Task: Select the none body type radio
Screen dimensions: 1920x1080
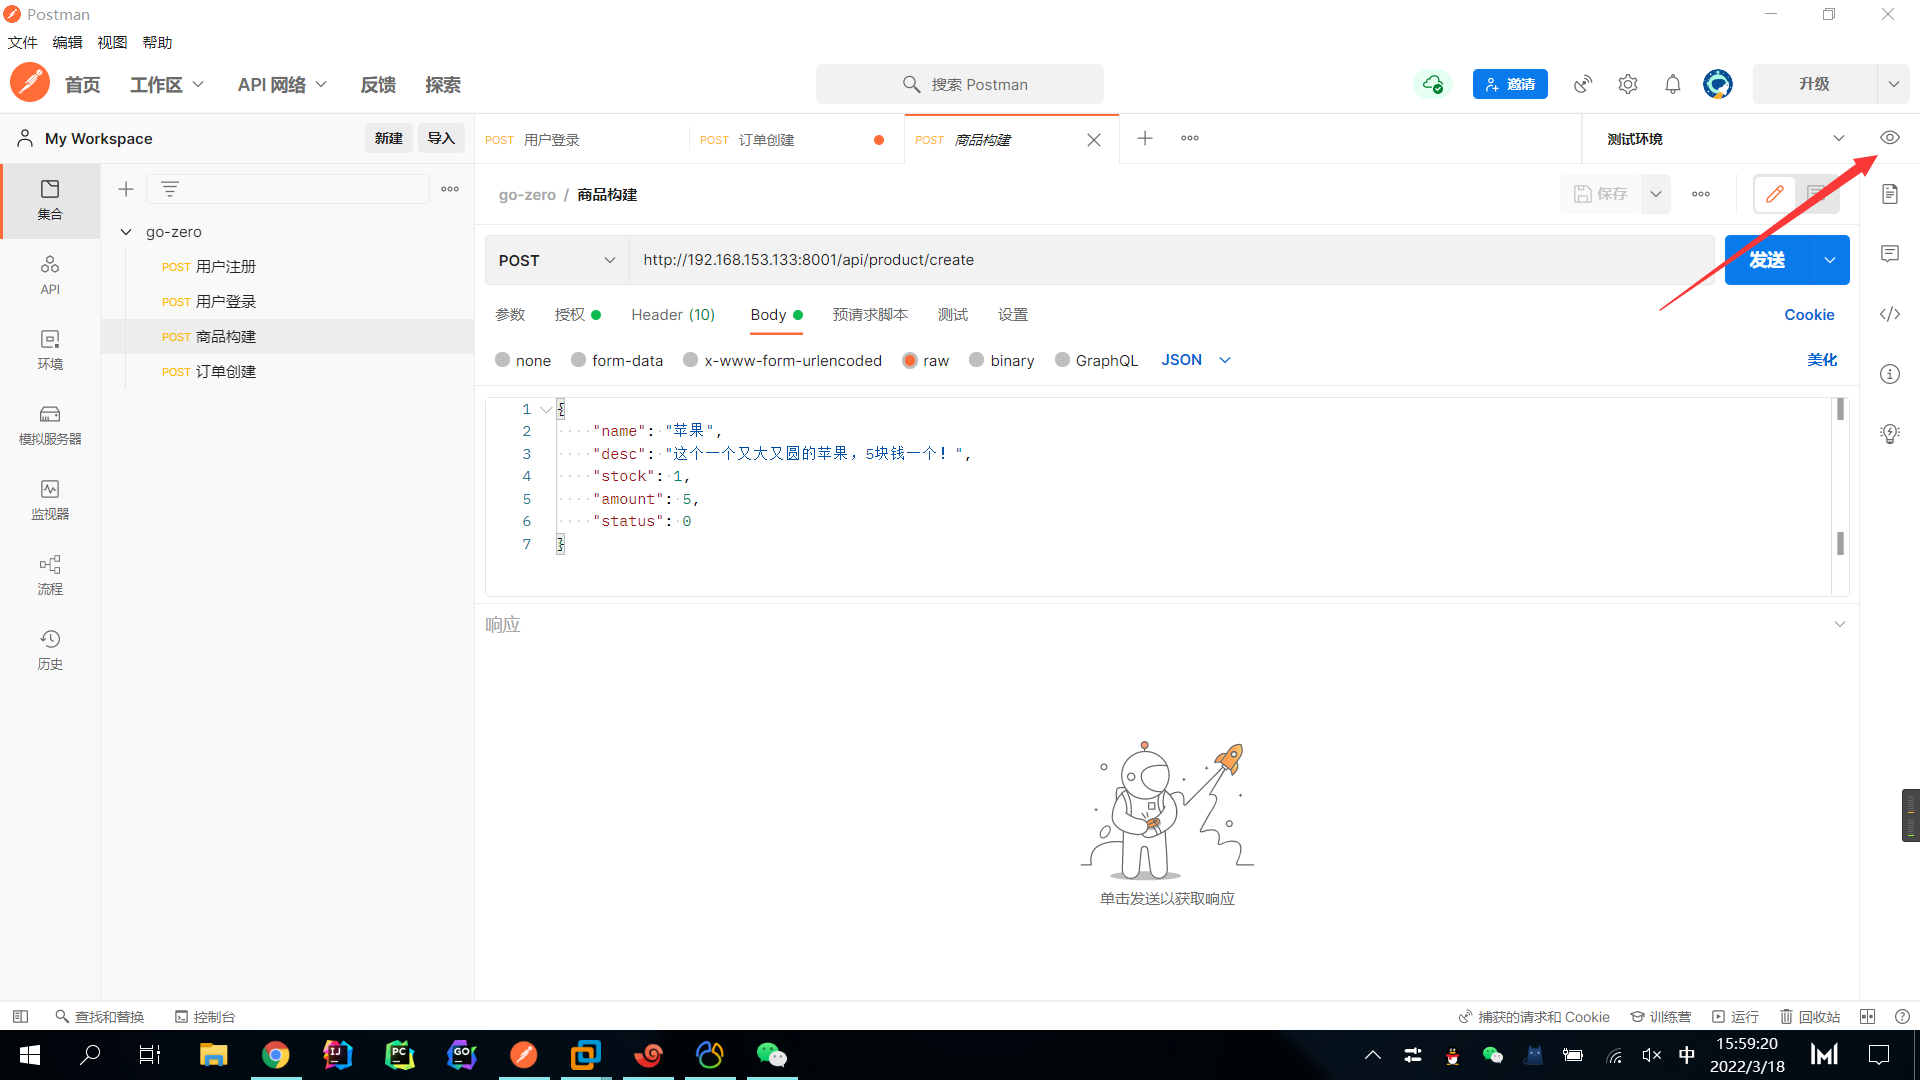Action: click(x=503, y=360)
